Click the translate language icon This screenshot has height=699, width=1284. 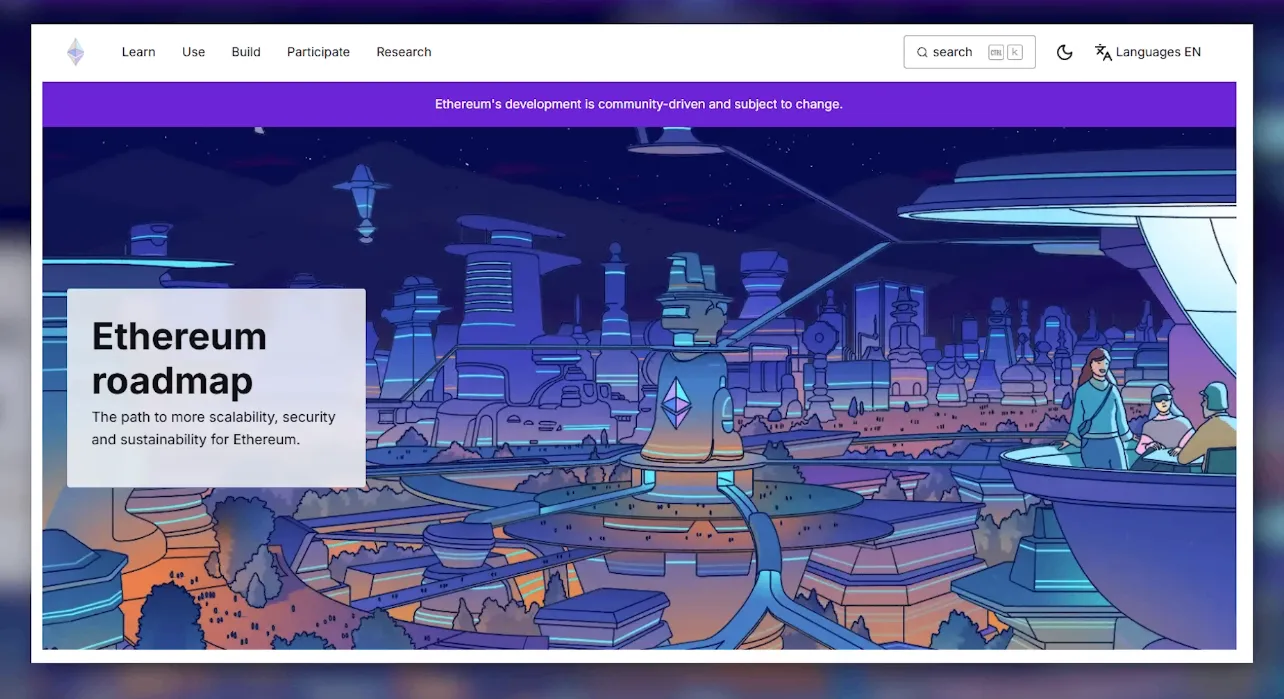(x=1103, y=52)
